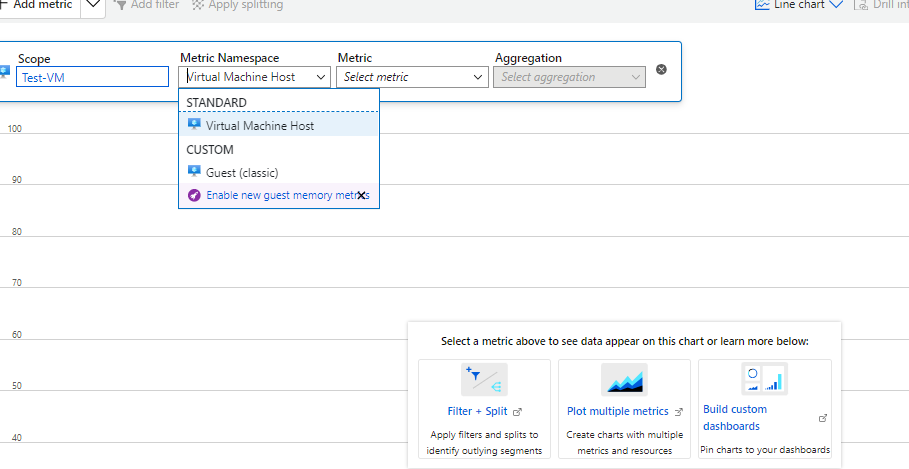Open the Select metric dropdown
This screenshot has width=909, height=469.
[412, 77]
